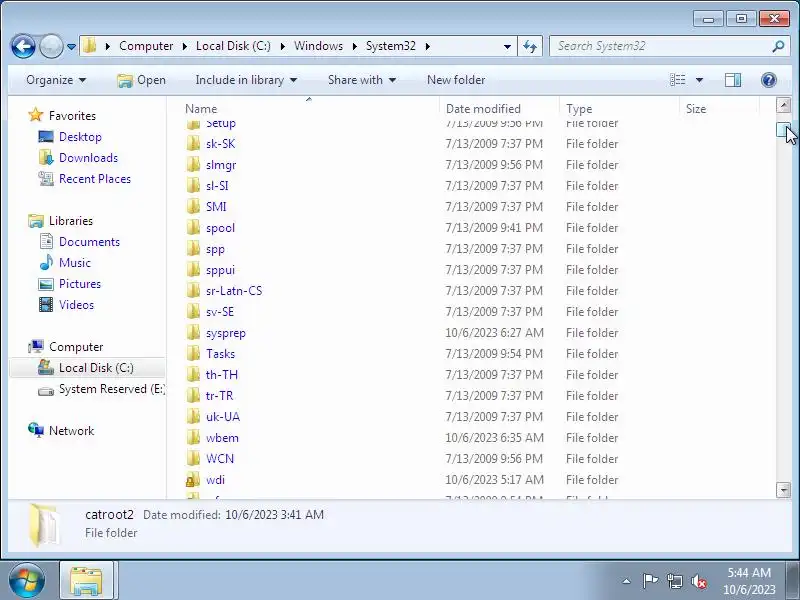This screenshot has width=800, height=600.
Task: Select Libraries in the navigation pane
Action: pos(71,221)
